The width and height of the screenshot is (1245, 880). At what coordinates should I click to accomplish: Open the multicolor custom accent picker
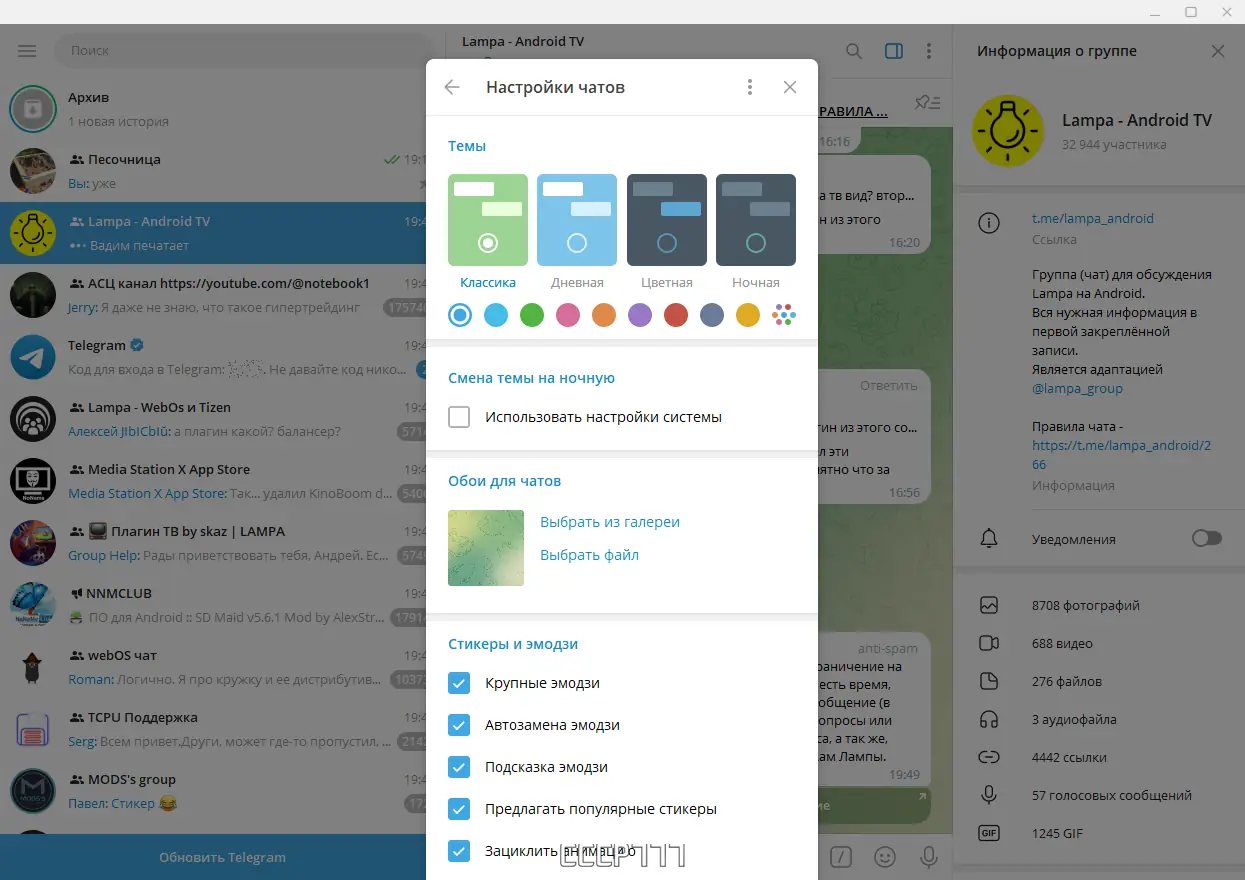point(784,315)
